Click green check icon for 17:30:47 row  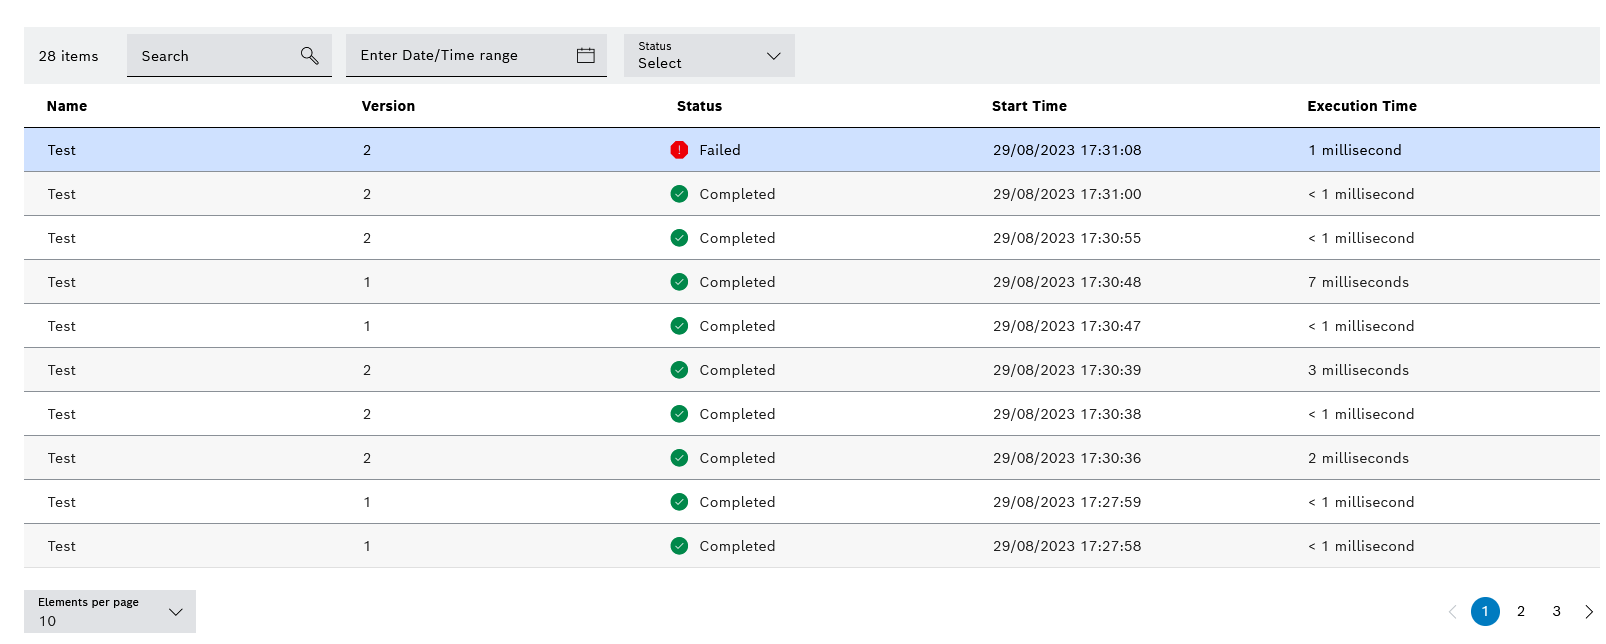click(679, 326)
